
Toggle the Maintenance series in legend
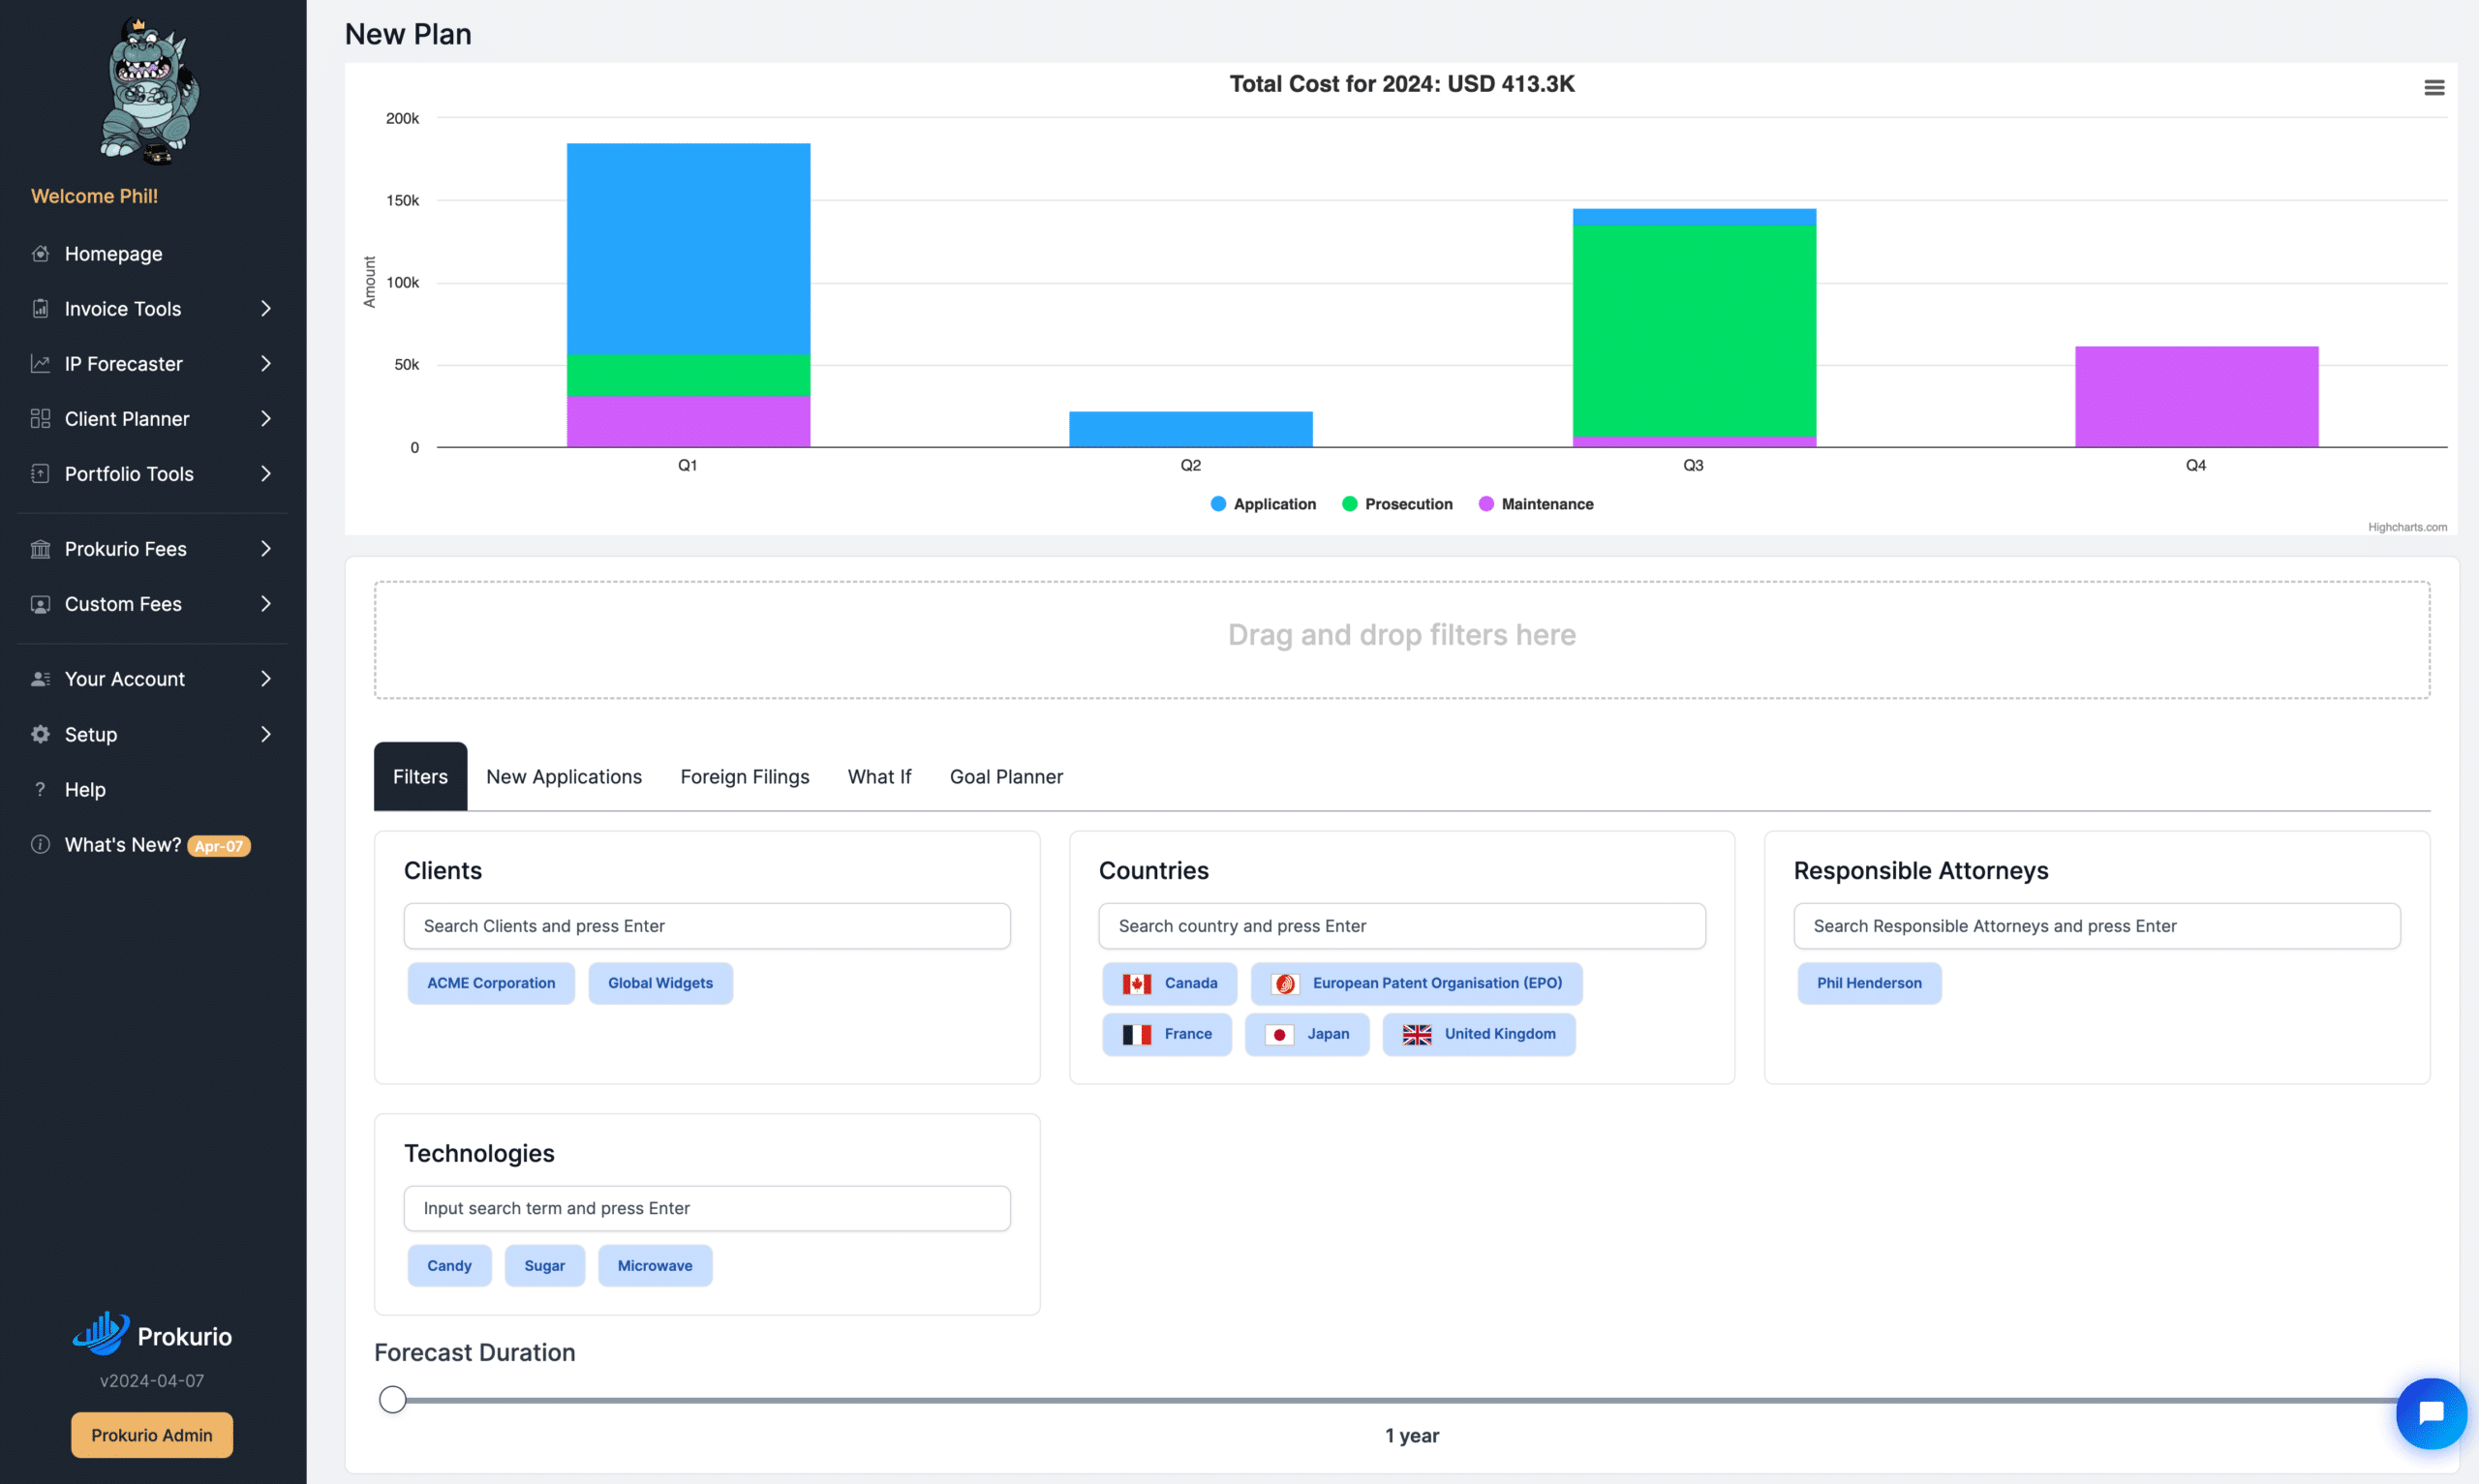click(1536, 504)
